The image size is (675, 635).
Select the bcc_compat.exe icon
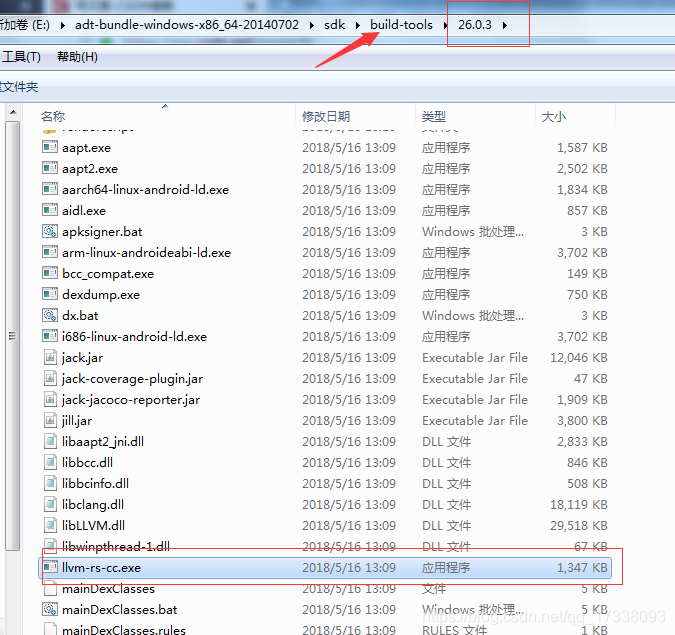click(50, 273)
